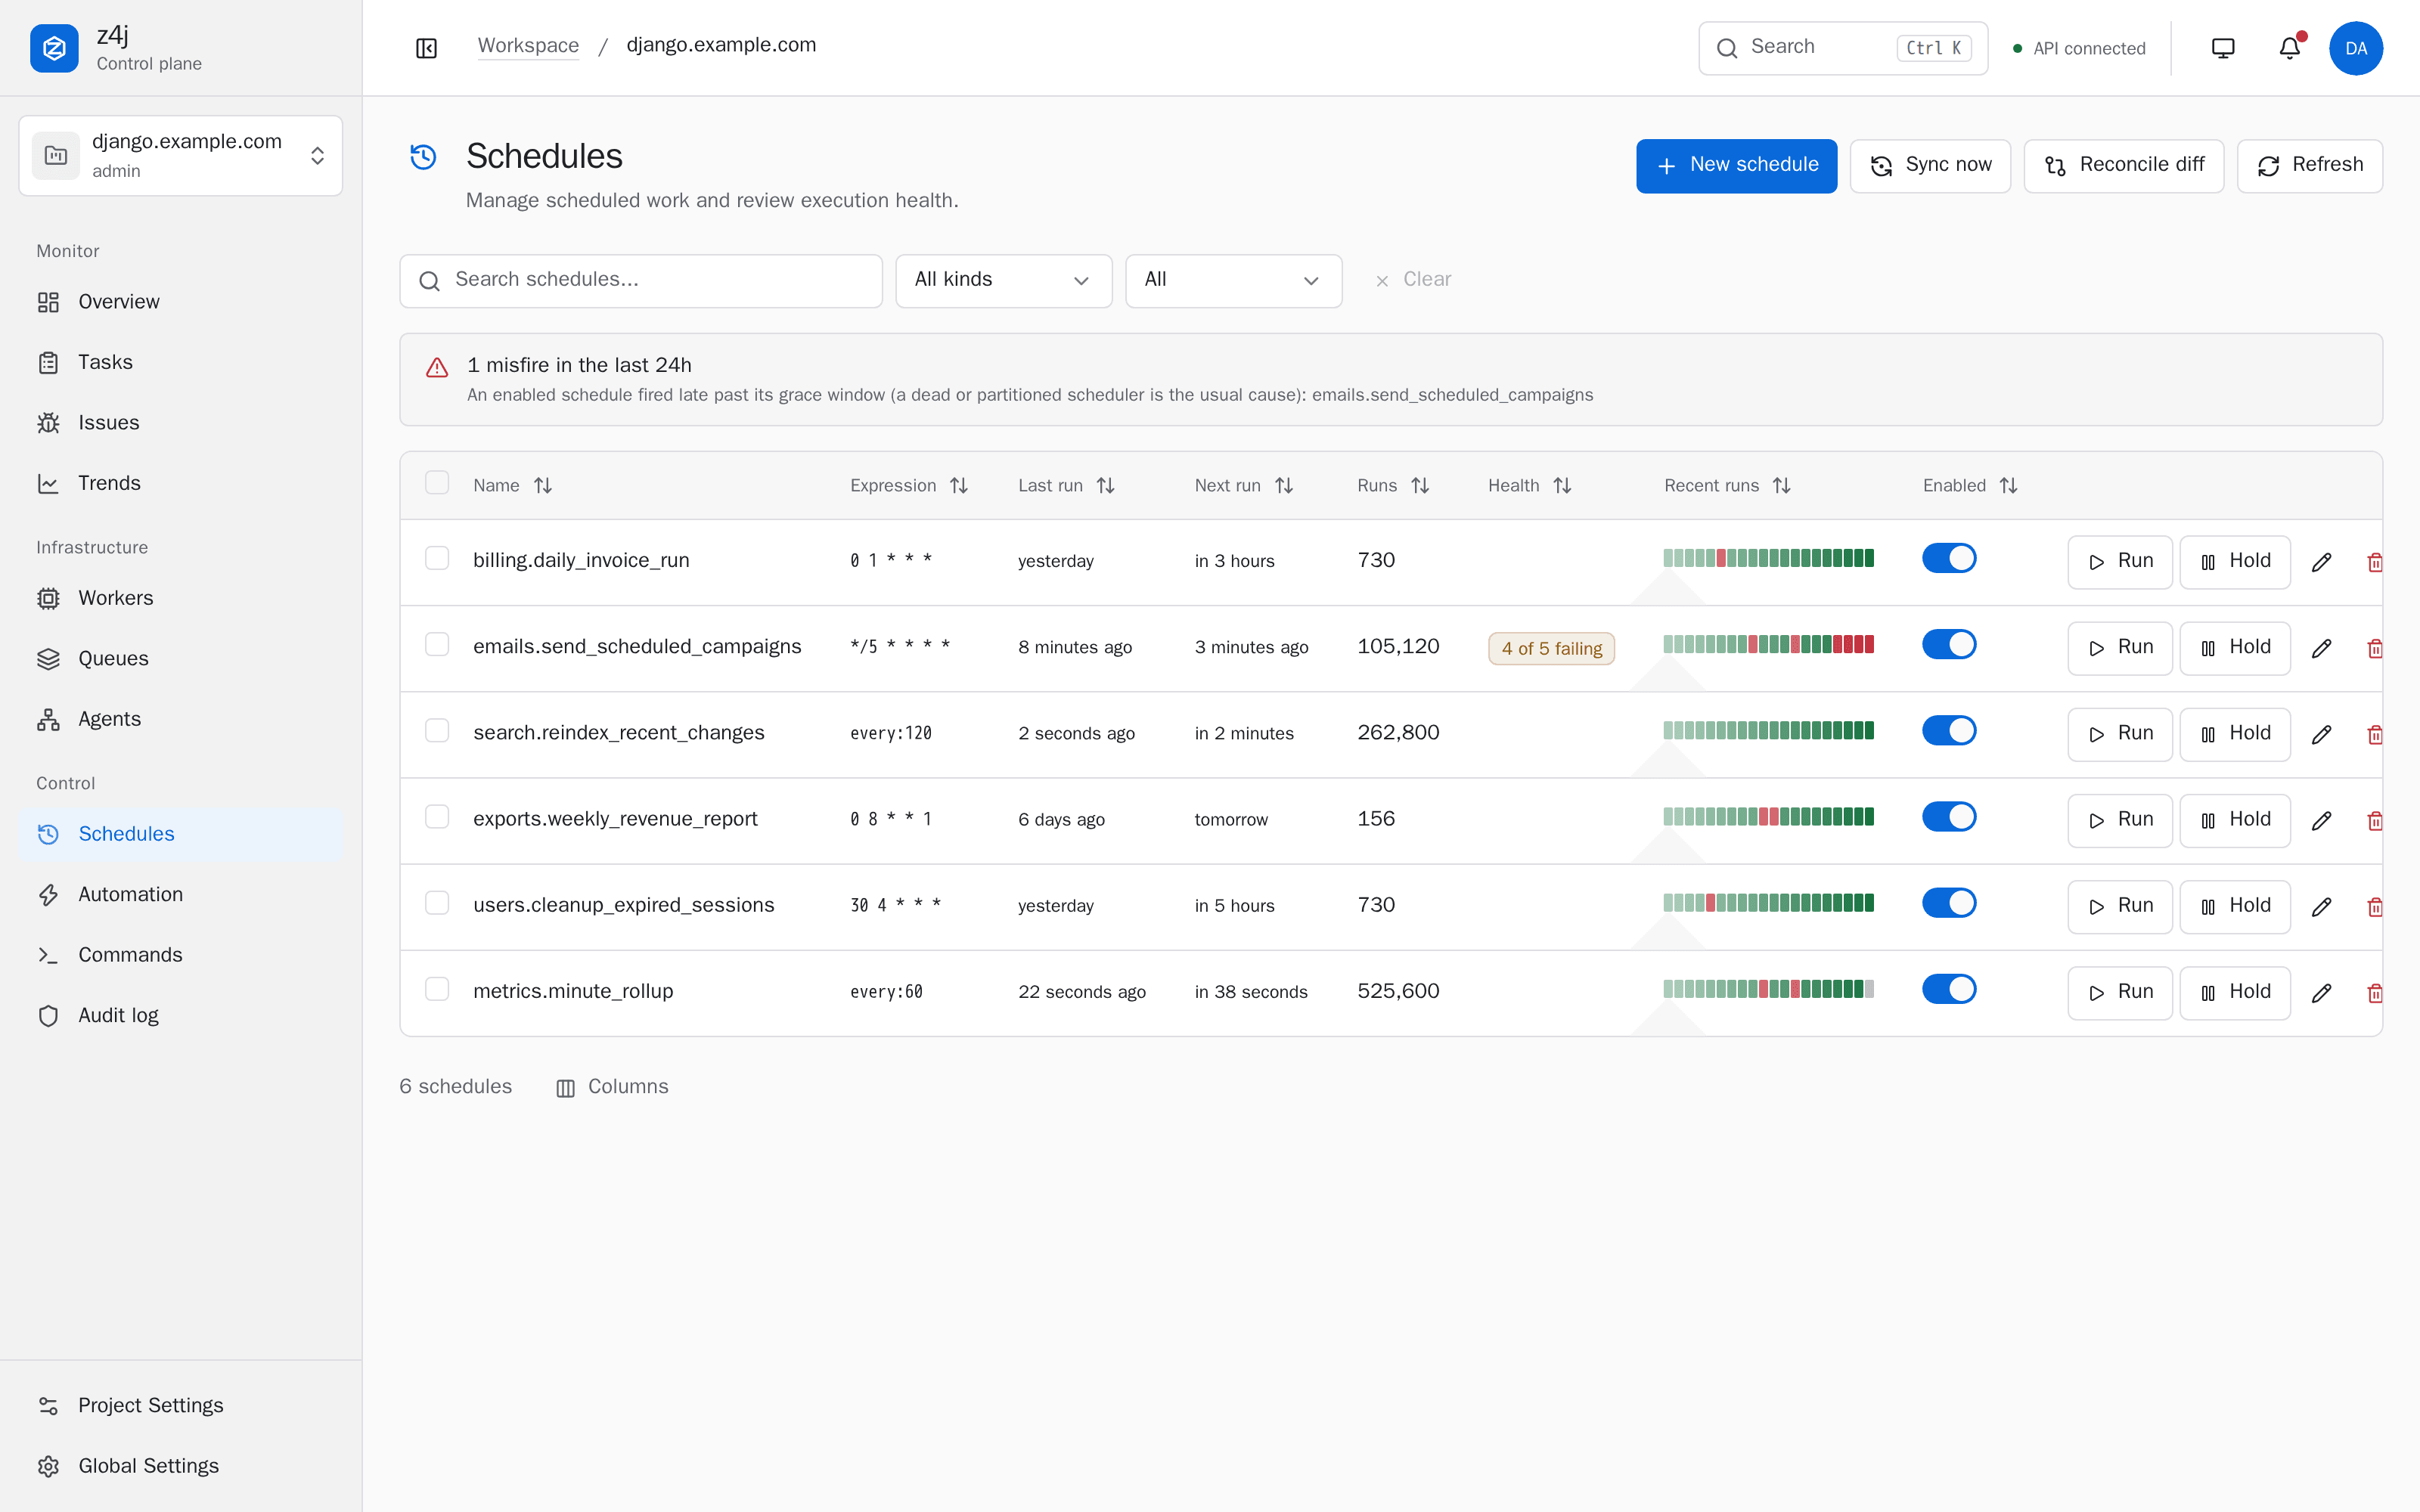The width and height of the screenshot is (2420, 1512).
Task: Collapse the sidebar panel icon
Action: (426, 48)
